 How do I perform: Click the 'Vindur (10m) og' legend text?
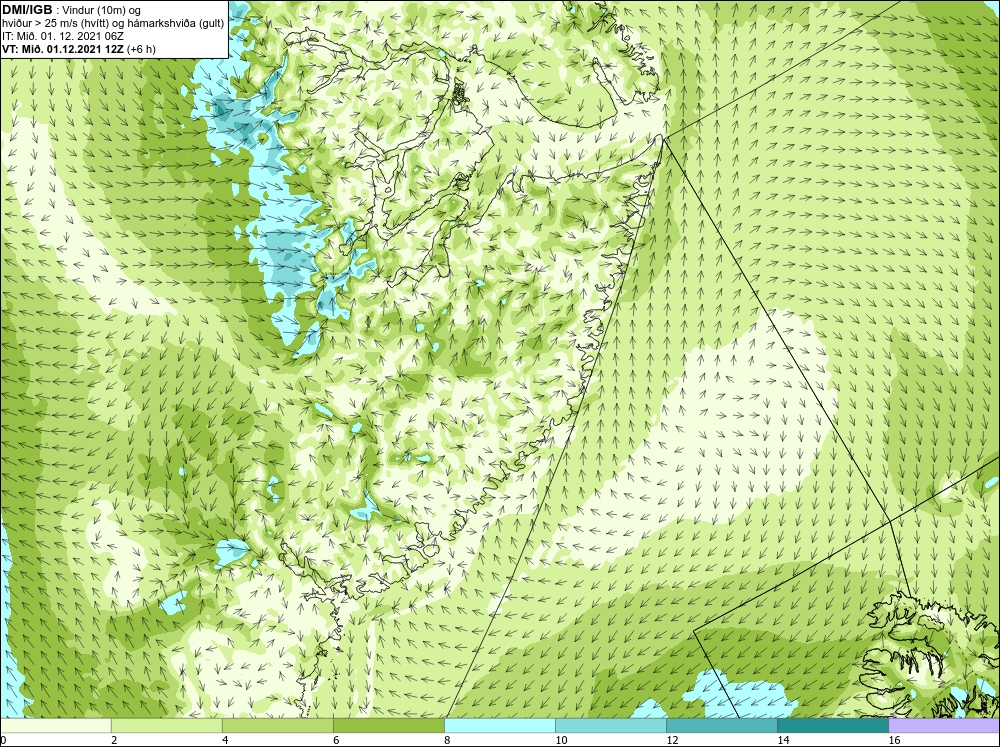click(102, 11)
